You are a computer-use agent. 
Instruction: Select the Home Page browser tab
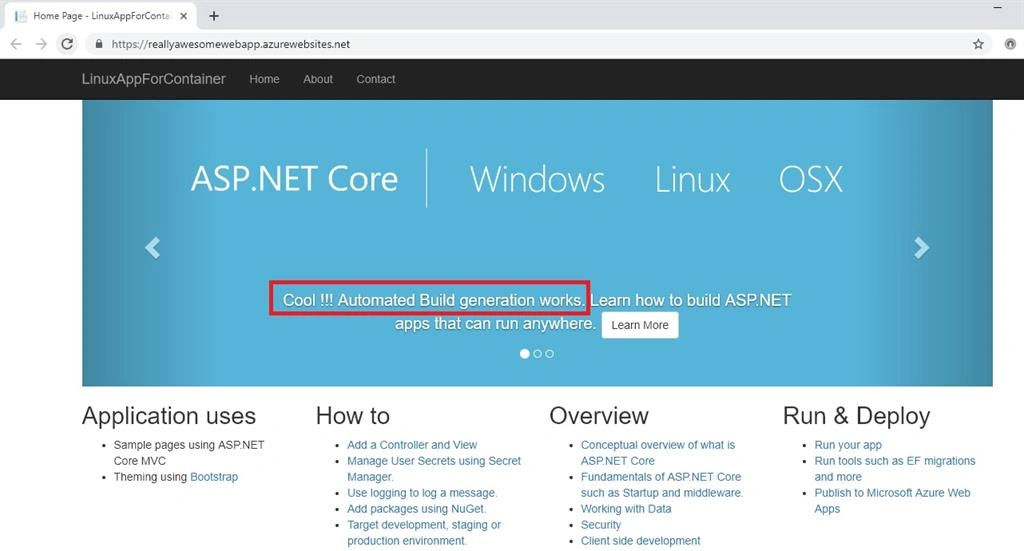100,16
